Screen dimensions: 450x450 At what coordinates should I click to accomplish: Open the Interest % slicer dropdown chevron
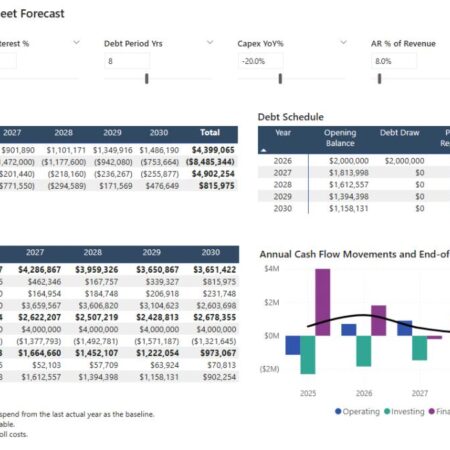click(76, 43)
